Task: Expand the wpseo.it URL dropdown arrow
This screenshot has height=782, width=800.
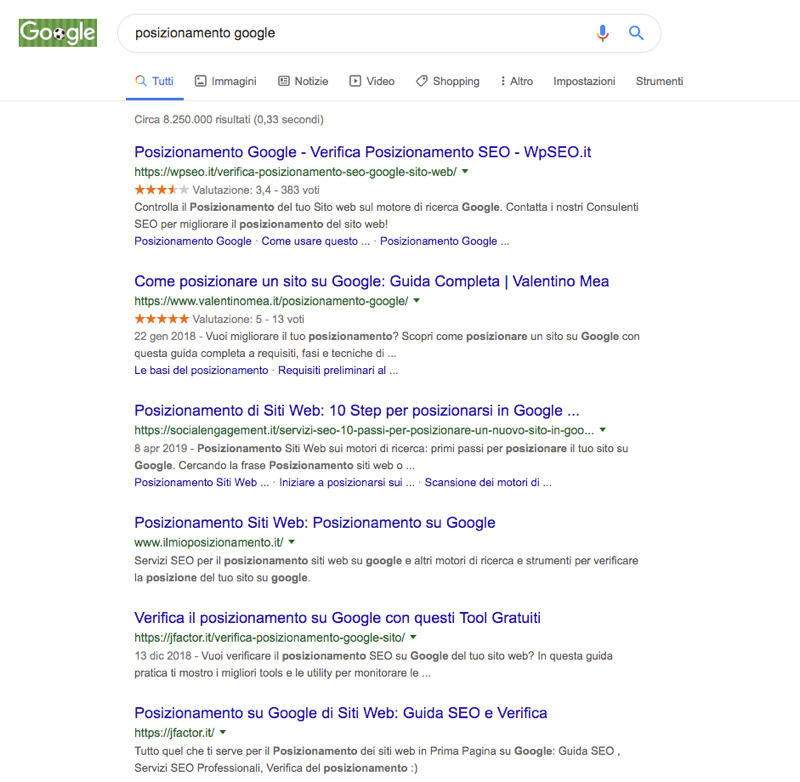Action: click(465, 172)
